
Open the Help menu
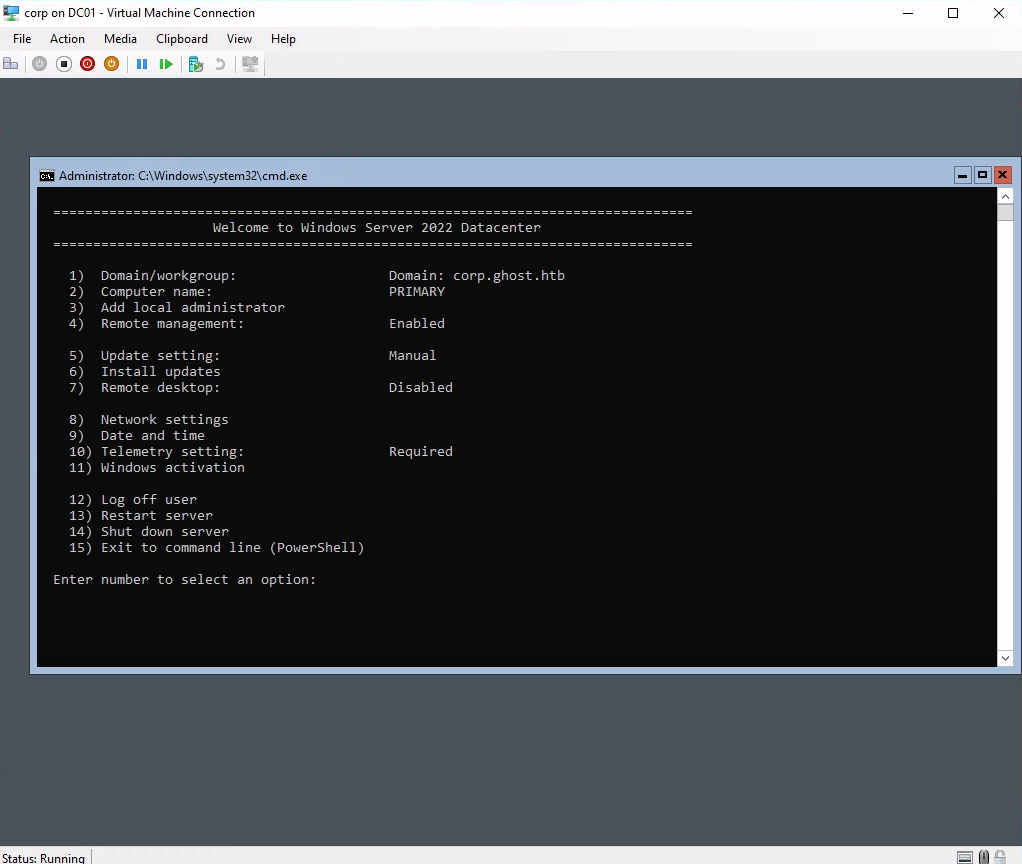[284, 38]
